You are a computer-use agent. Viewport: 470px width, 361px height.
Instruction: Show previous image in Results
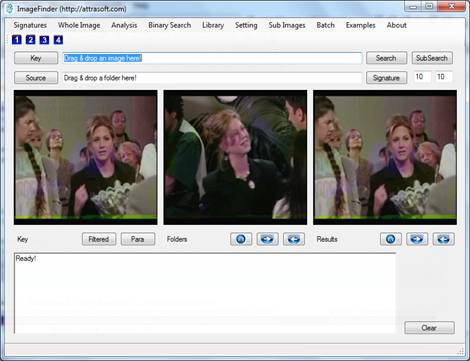coord(444,239)
